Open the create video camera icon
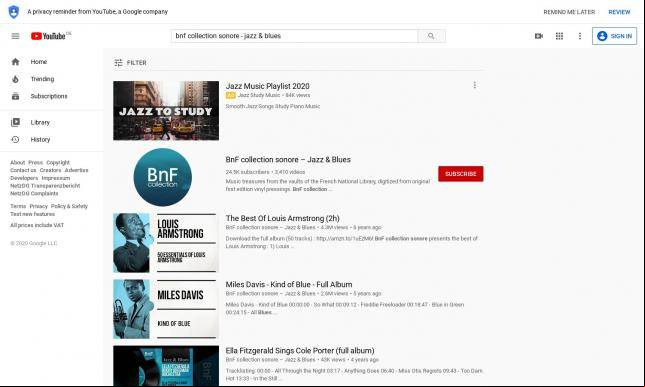This screenshot has width=645, height=387. 539,36
